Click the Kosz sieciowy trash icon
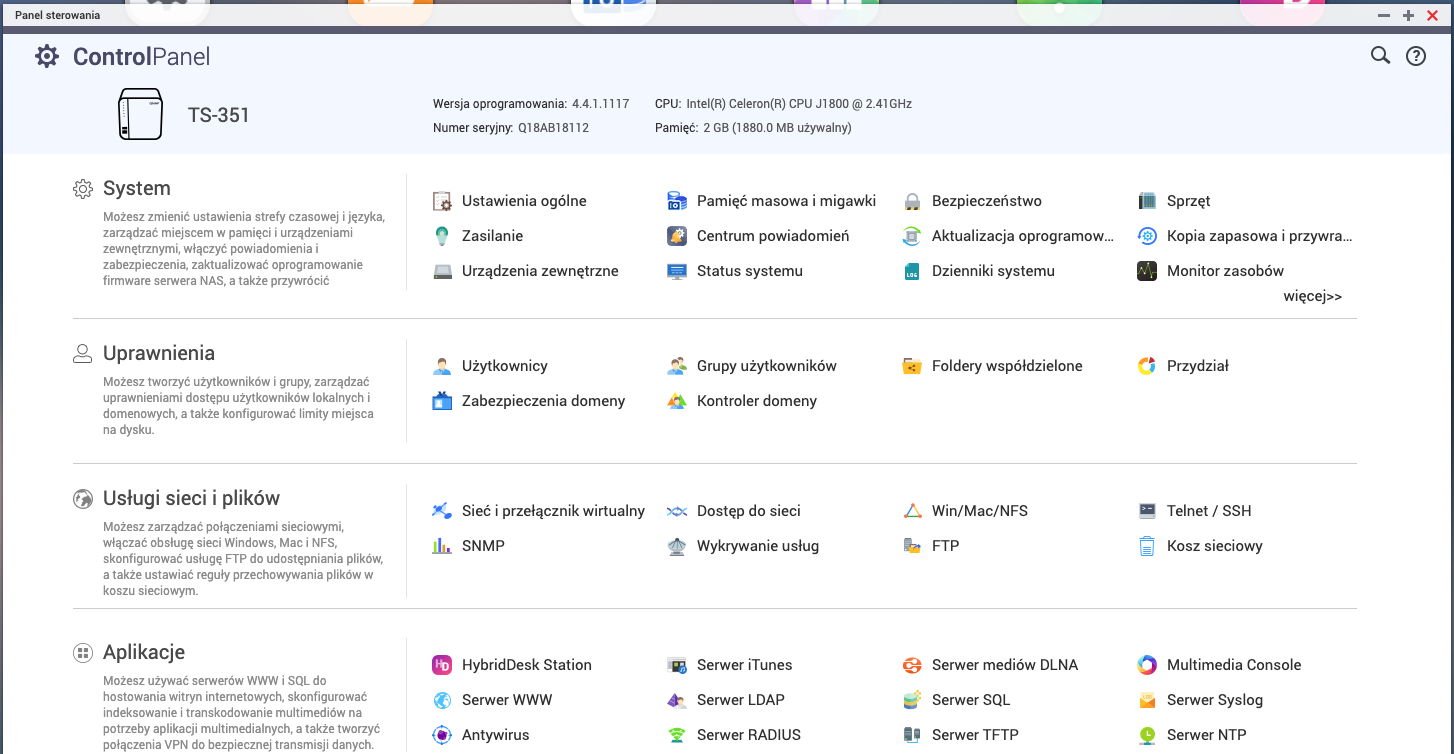1454x754 pixels. coord(1147,546)
